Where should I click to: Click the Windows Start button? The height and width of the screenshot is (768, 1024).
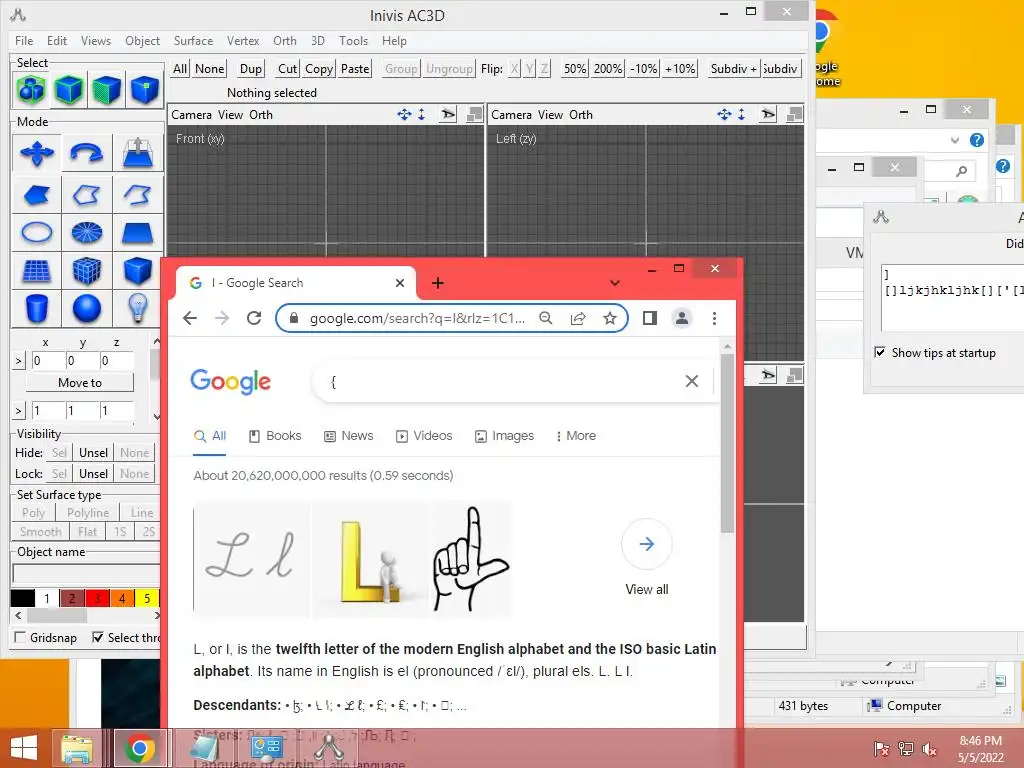pos(24,748)
